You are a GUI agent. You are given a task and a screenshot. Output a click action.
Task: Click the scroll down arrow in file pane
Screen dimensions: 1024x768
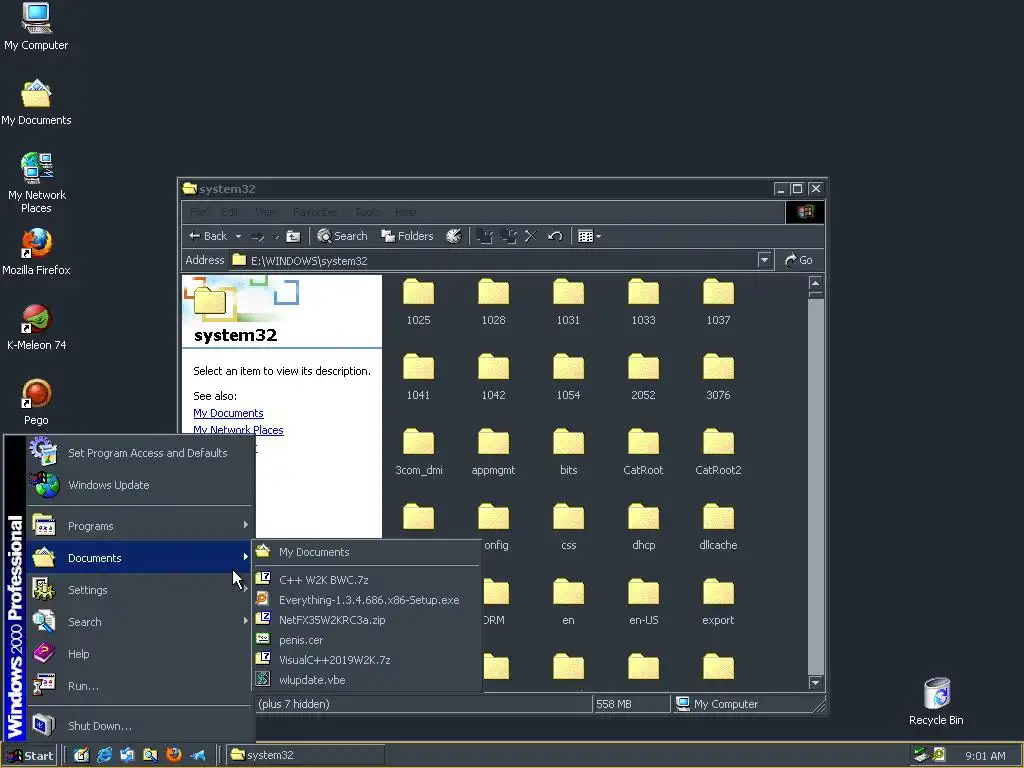pos(815,682)
